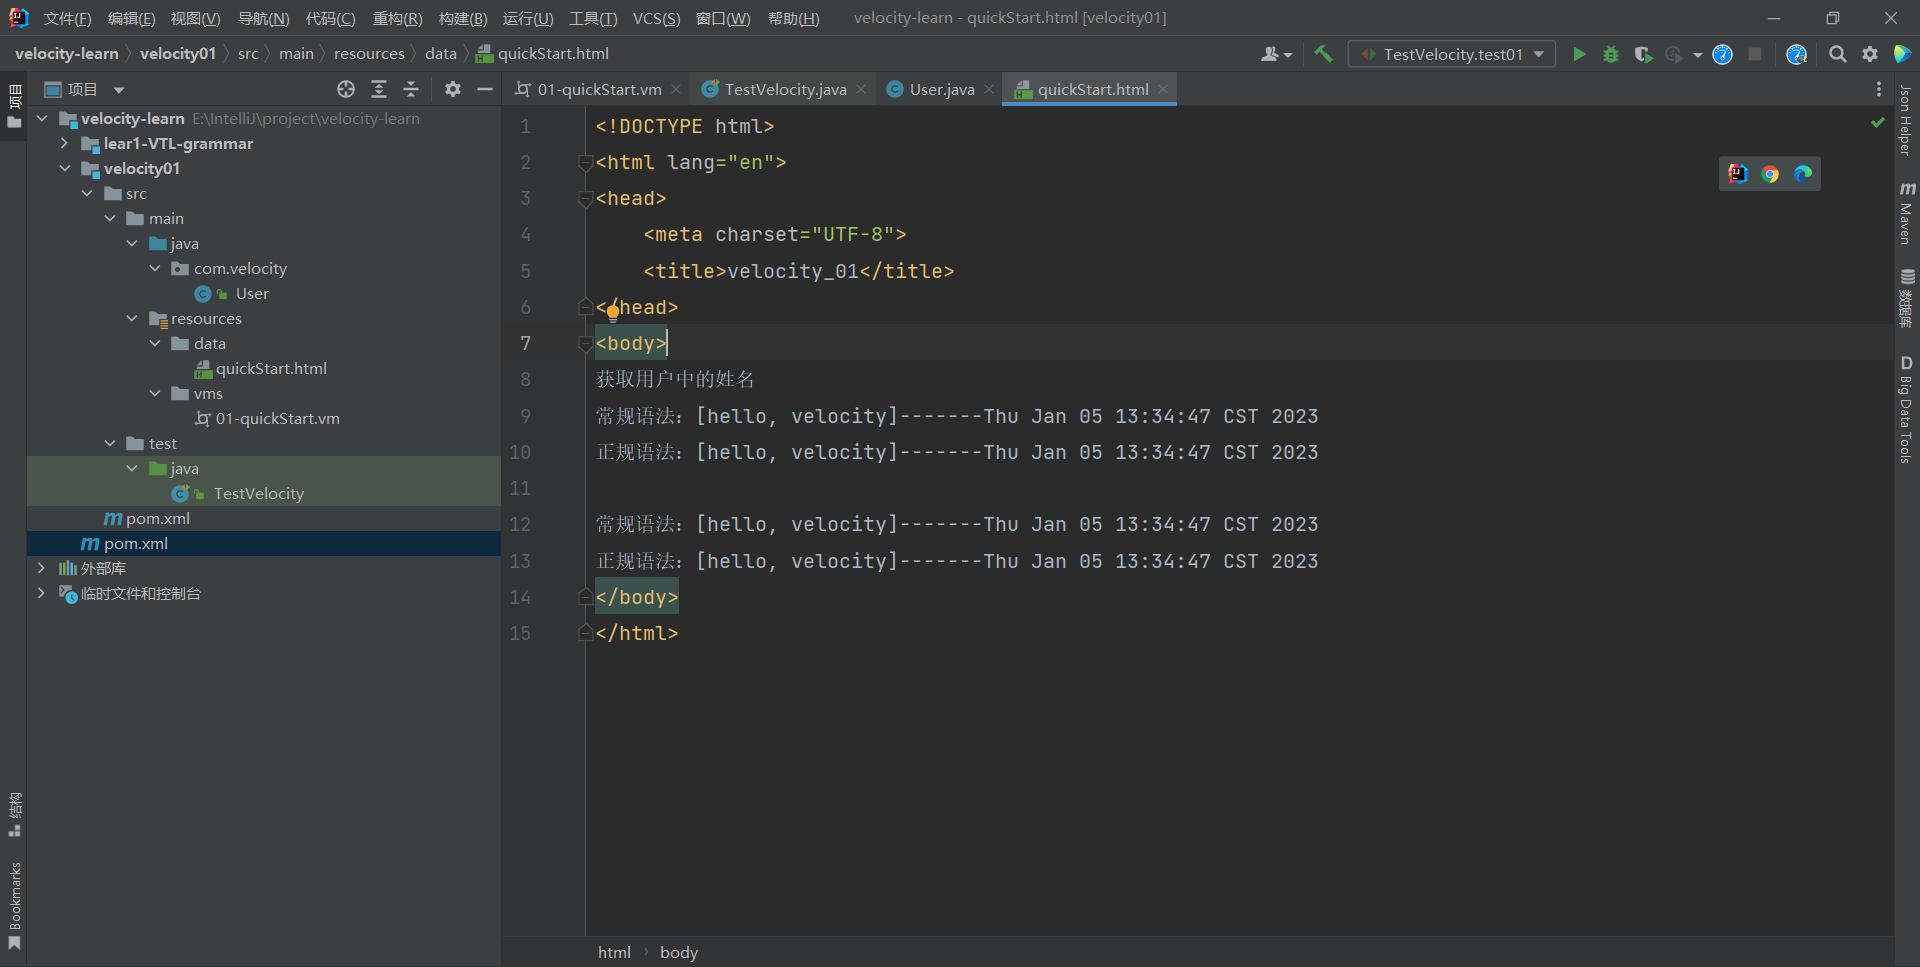Switch to TestVelocity.java tab

[785, 89]
